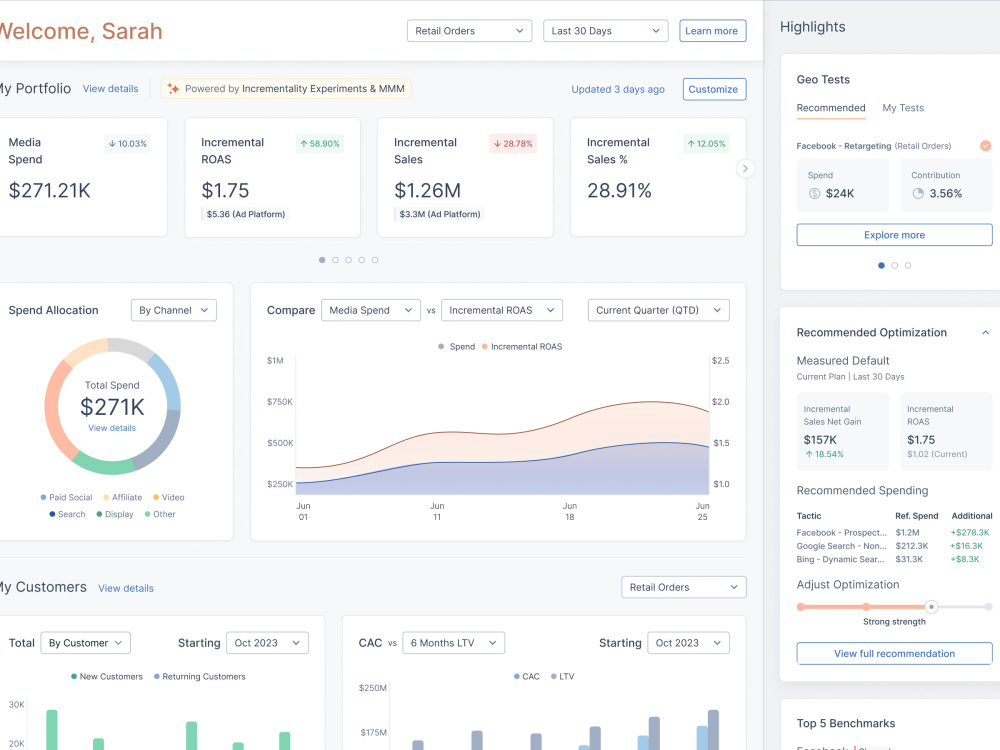Toggle Search in donut legend

click(x=67, y=514)
